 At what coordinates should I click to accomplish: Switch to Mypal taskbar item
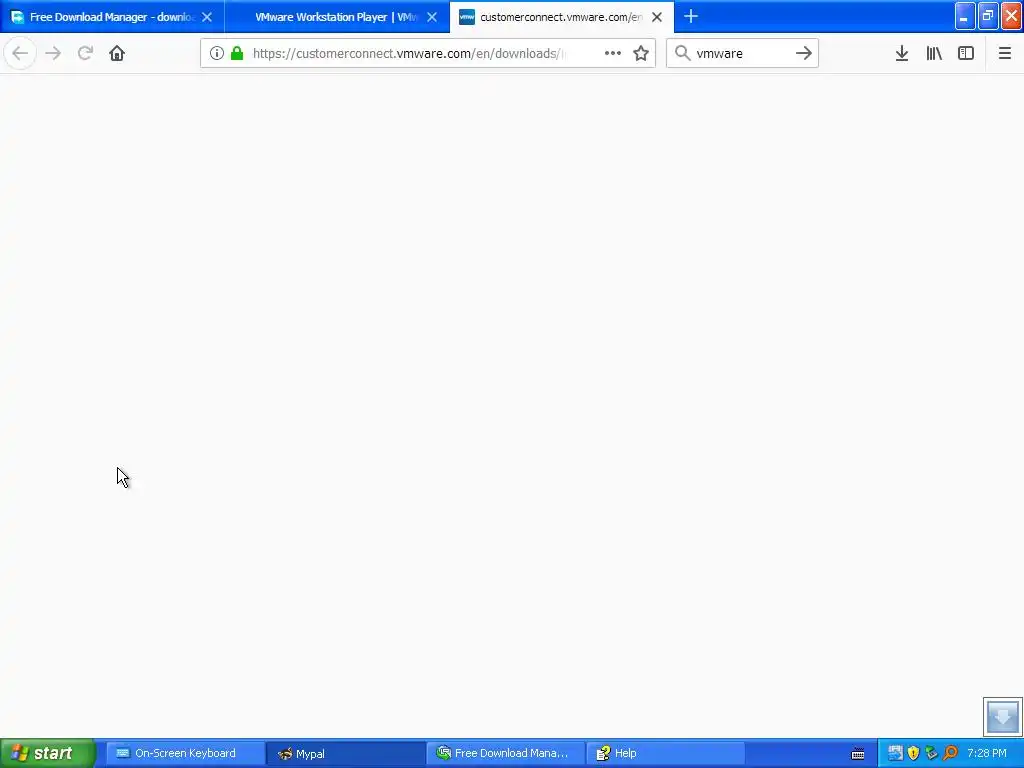[x=345, y=753]
